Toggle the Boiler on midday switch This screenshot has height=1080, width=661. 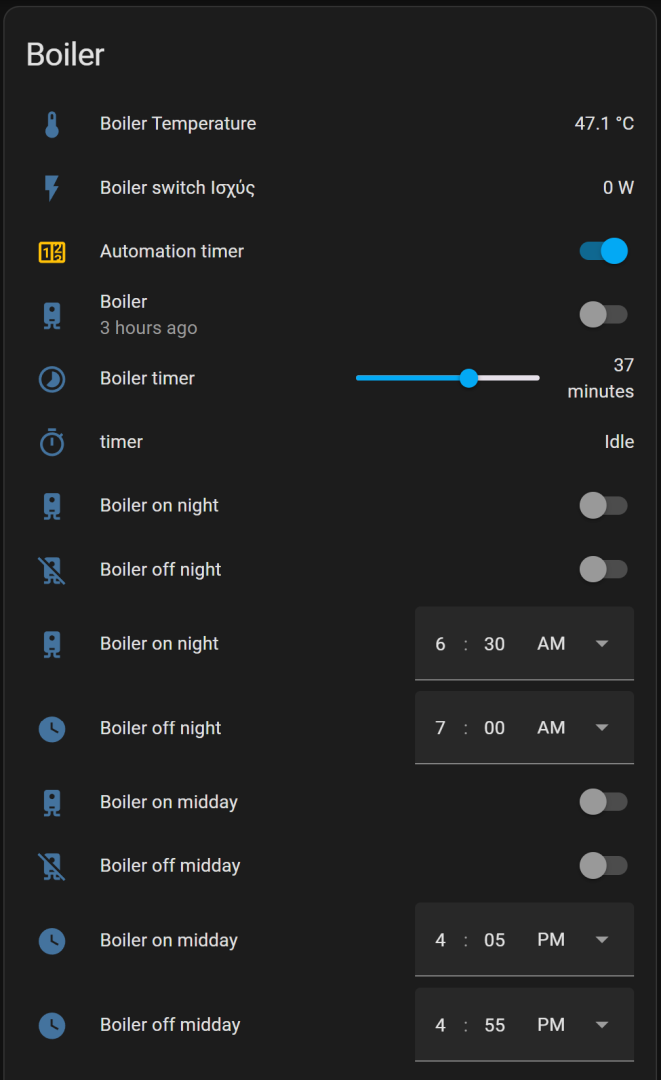point(604,802)
